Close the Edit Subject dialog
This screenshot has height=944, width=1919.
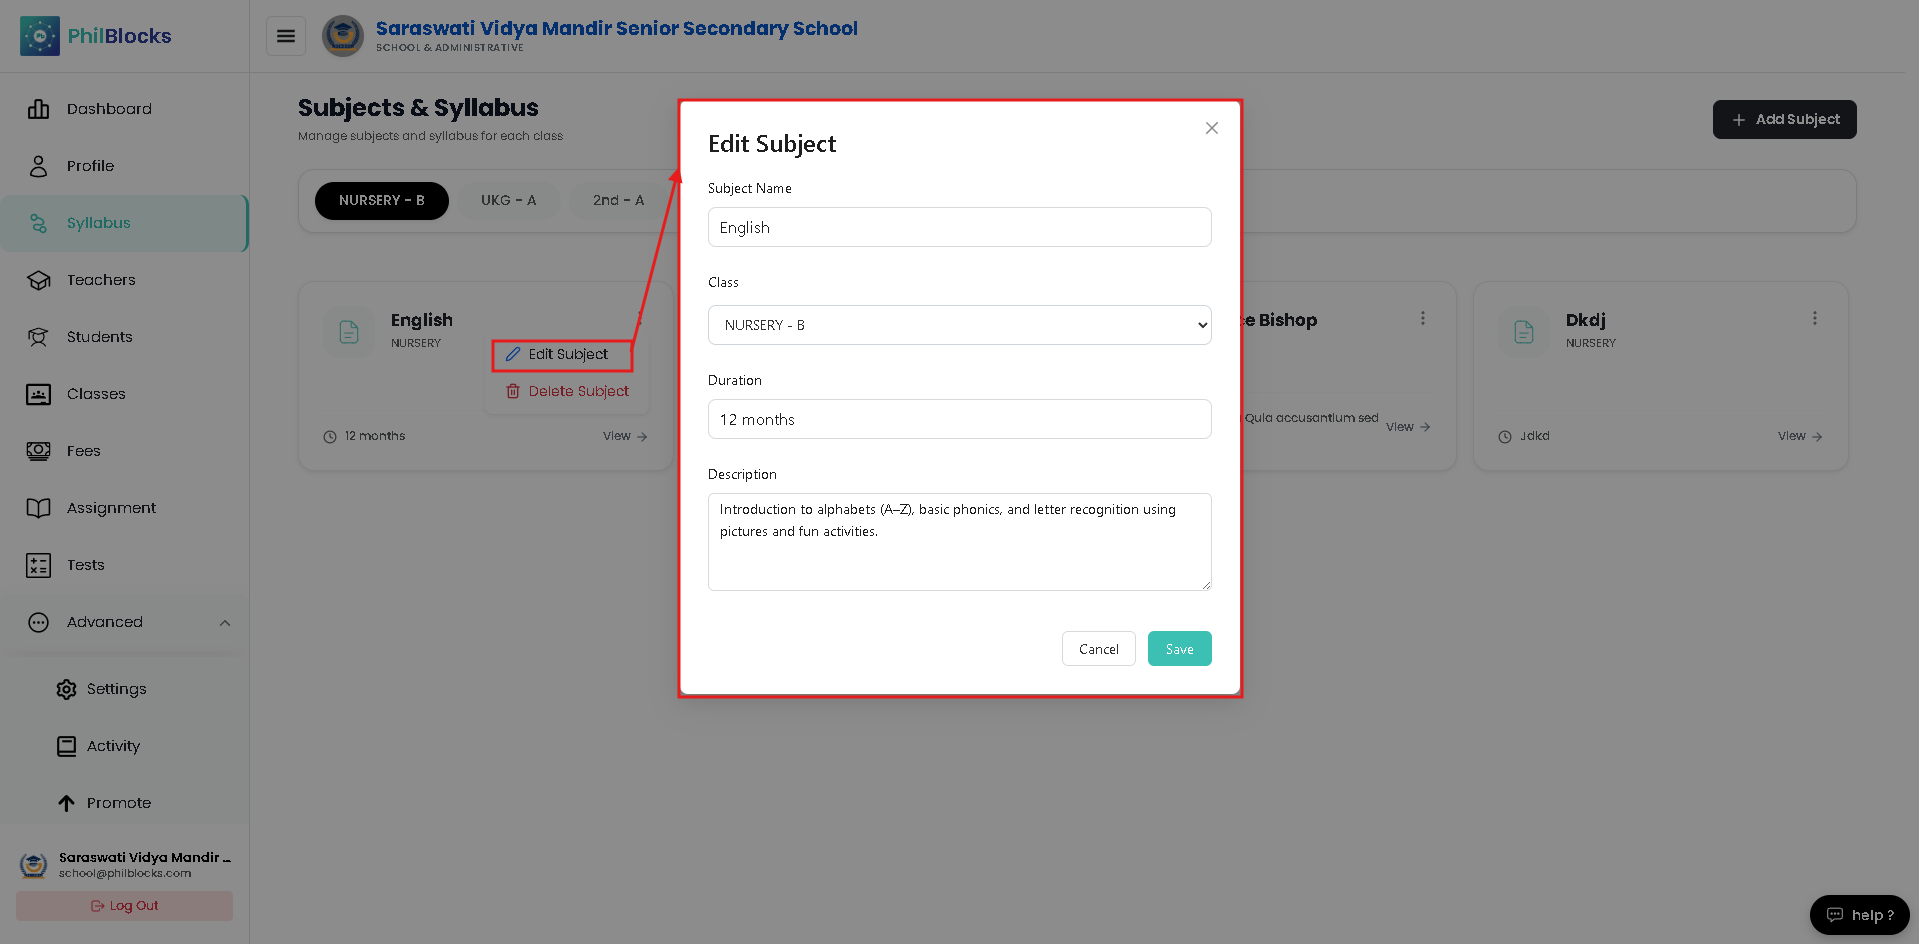pyautogui.click(x=1211, y=128)
